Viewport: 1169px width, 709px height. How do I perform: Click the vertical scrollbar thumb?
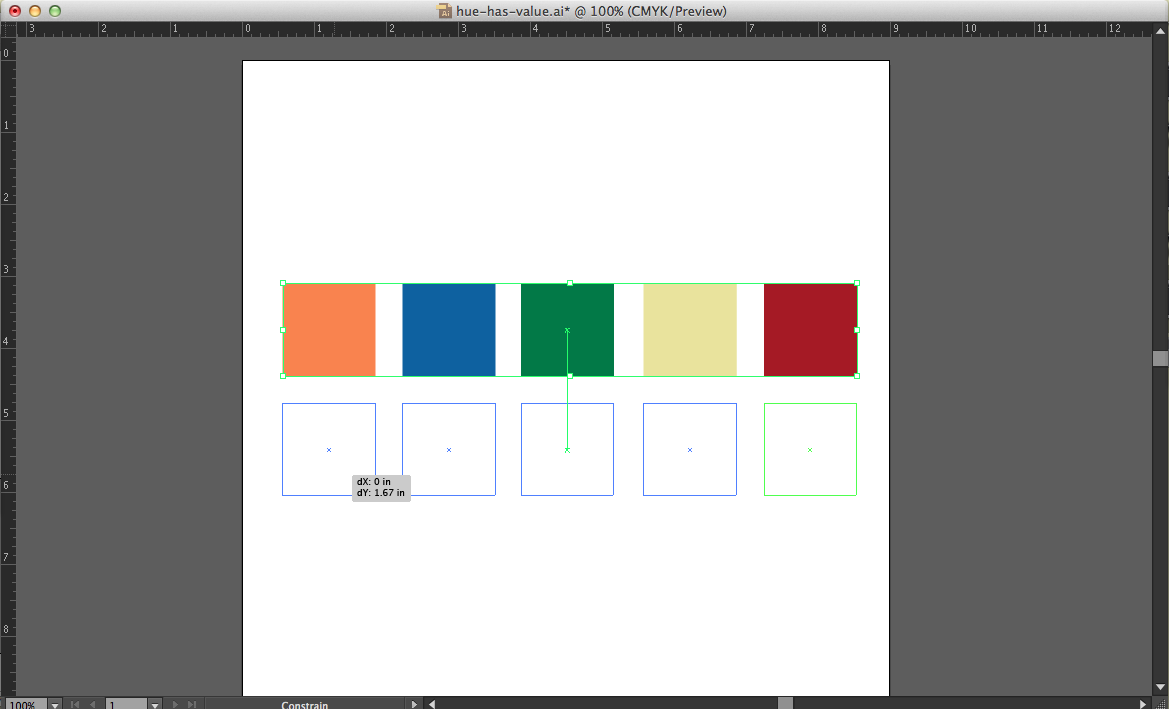tap(1160, 358)
